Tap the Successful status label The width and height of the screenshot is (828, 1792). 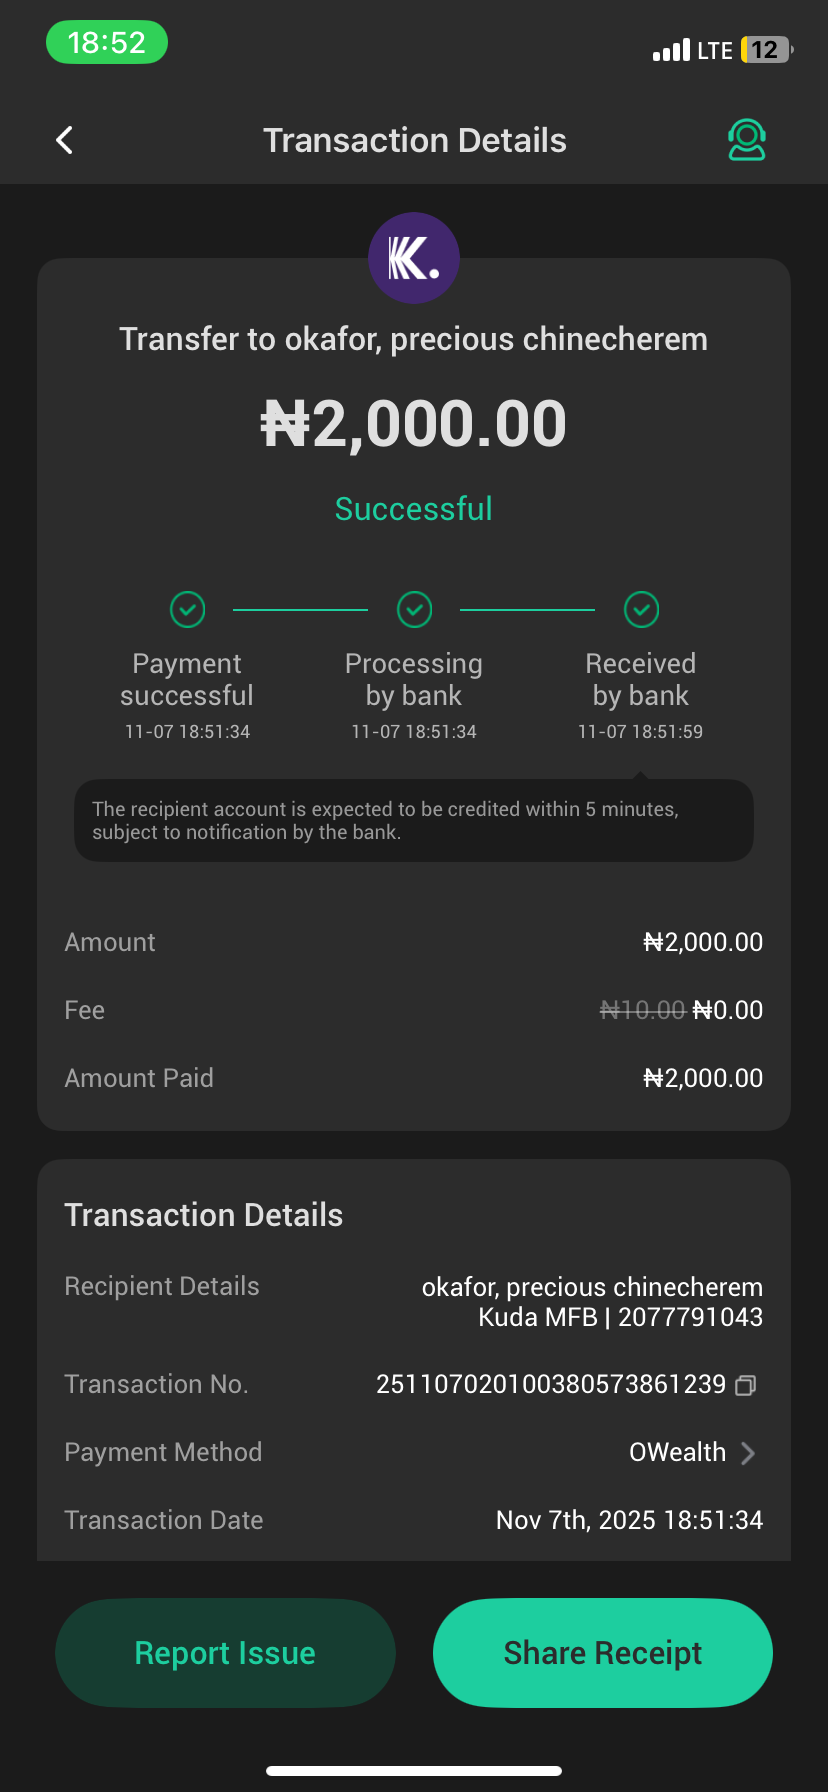point(414,509)
